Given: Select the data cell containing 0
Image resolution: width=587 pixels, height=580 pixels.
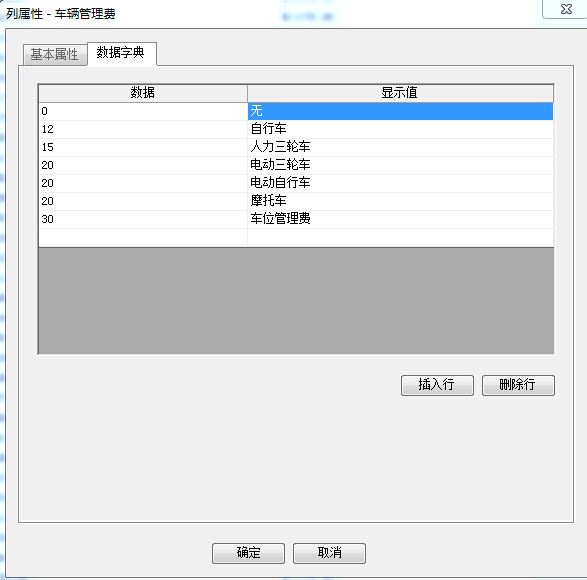Looking at the screenshot, I should tap(143, 111).
